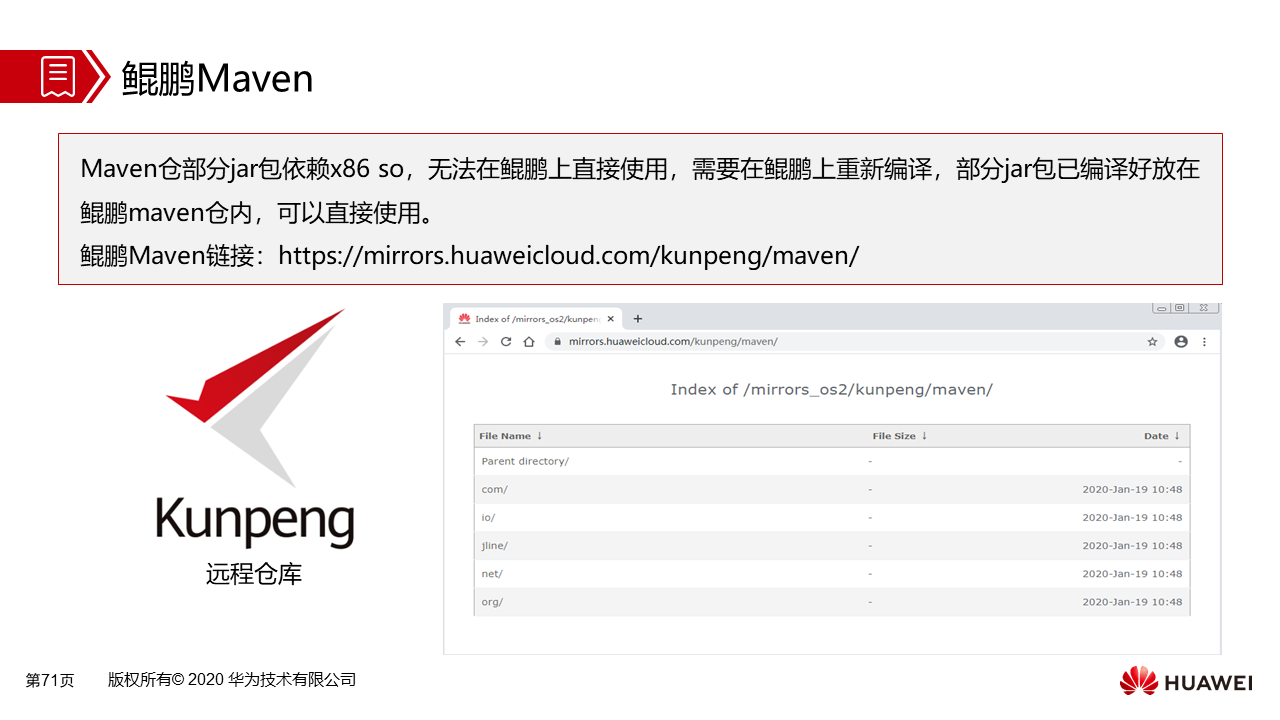Click the org/ date 2020-Jan-19 10:48

(1132, 601)
